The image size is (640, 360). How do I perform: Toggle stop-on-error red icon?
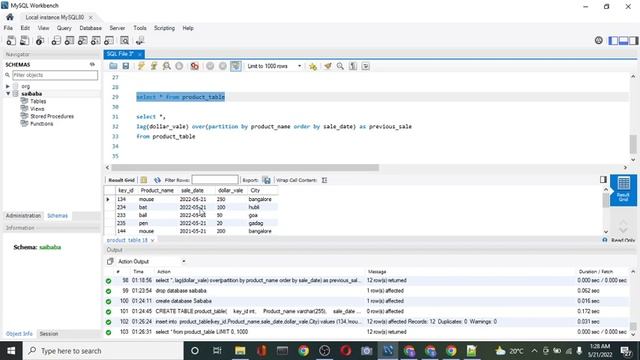coord(195,66)
